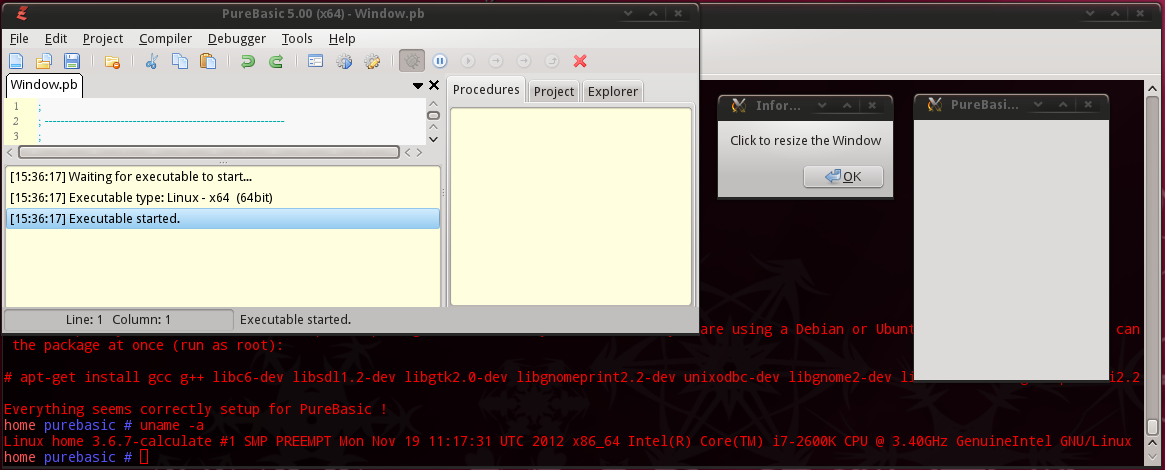Click the Information dialog title bar icon
This screenshot has height=470, width=1165.
[738, 105]
